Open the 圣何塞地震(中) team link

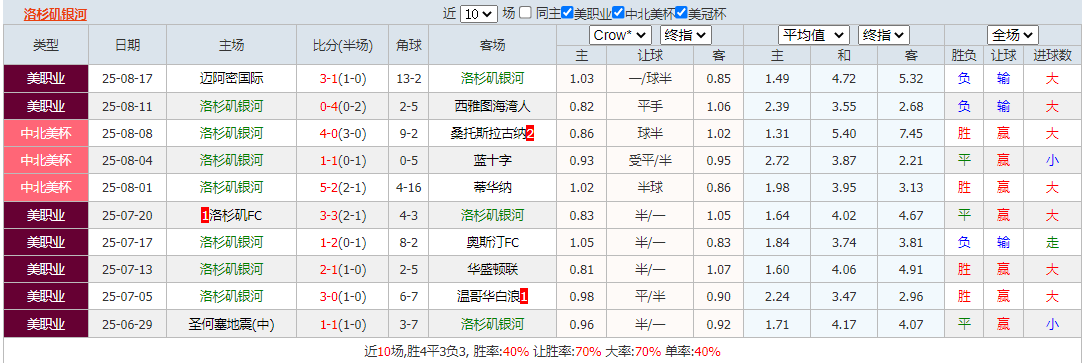tap(231, 324)
